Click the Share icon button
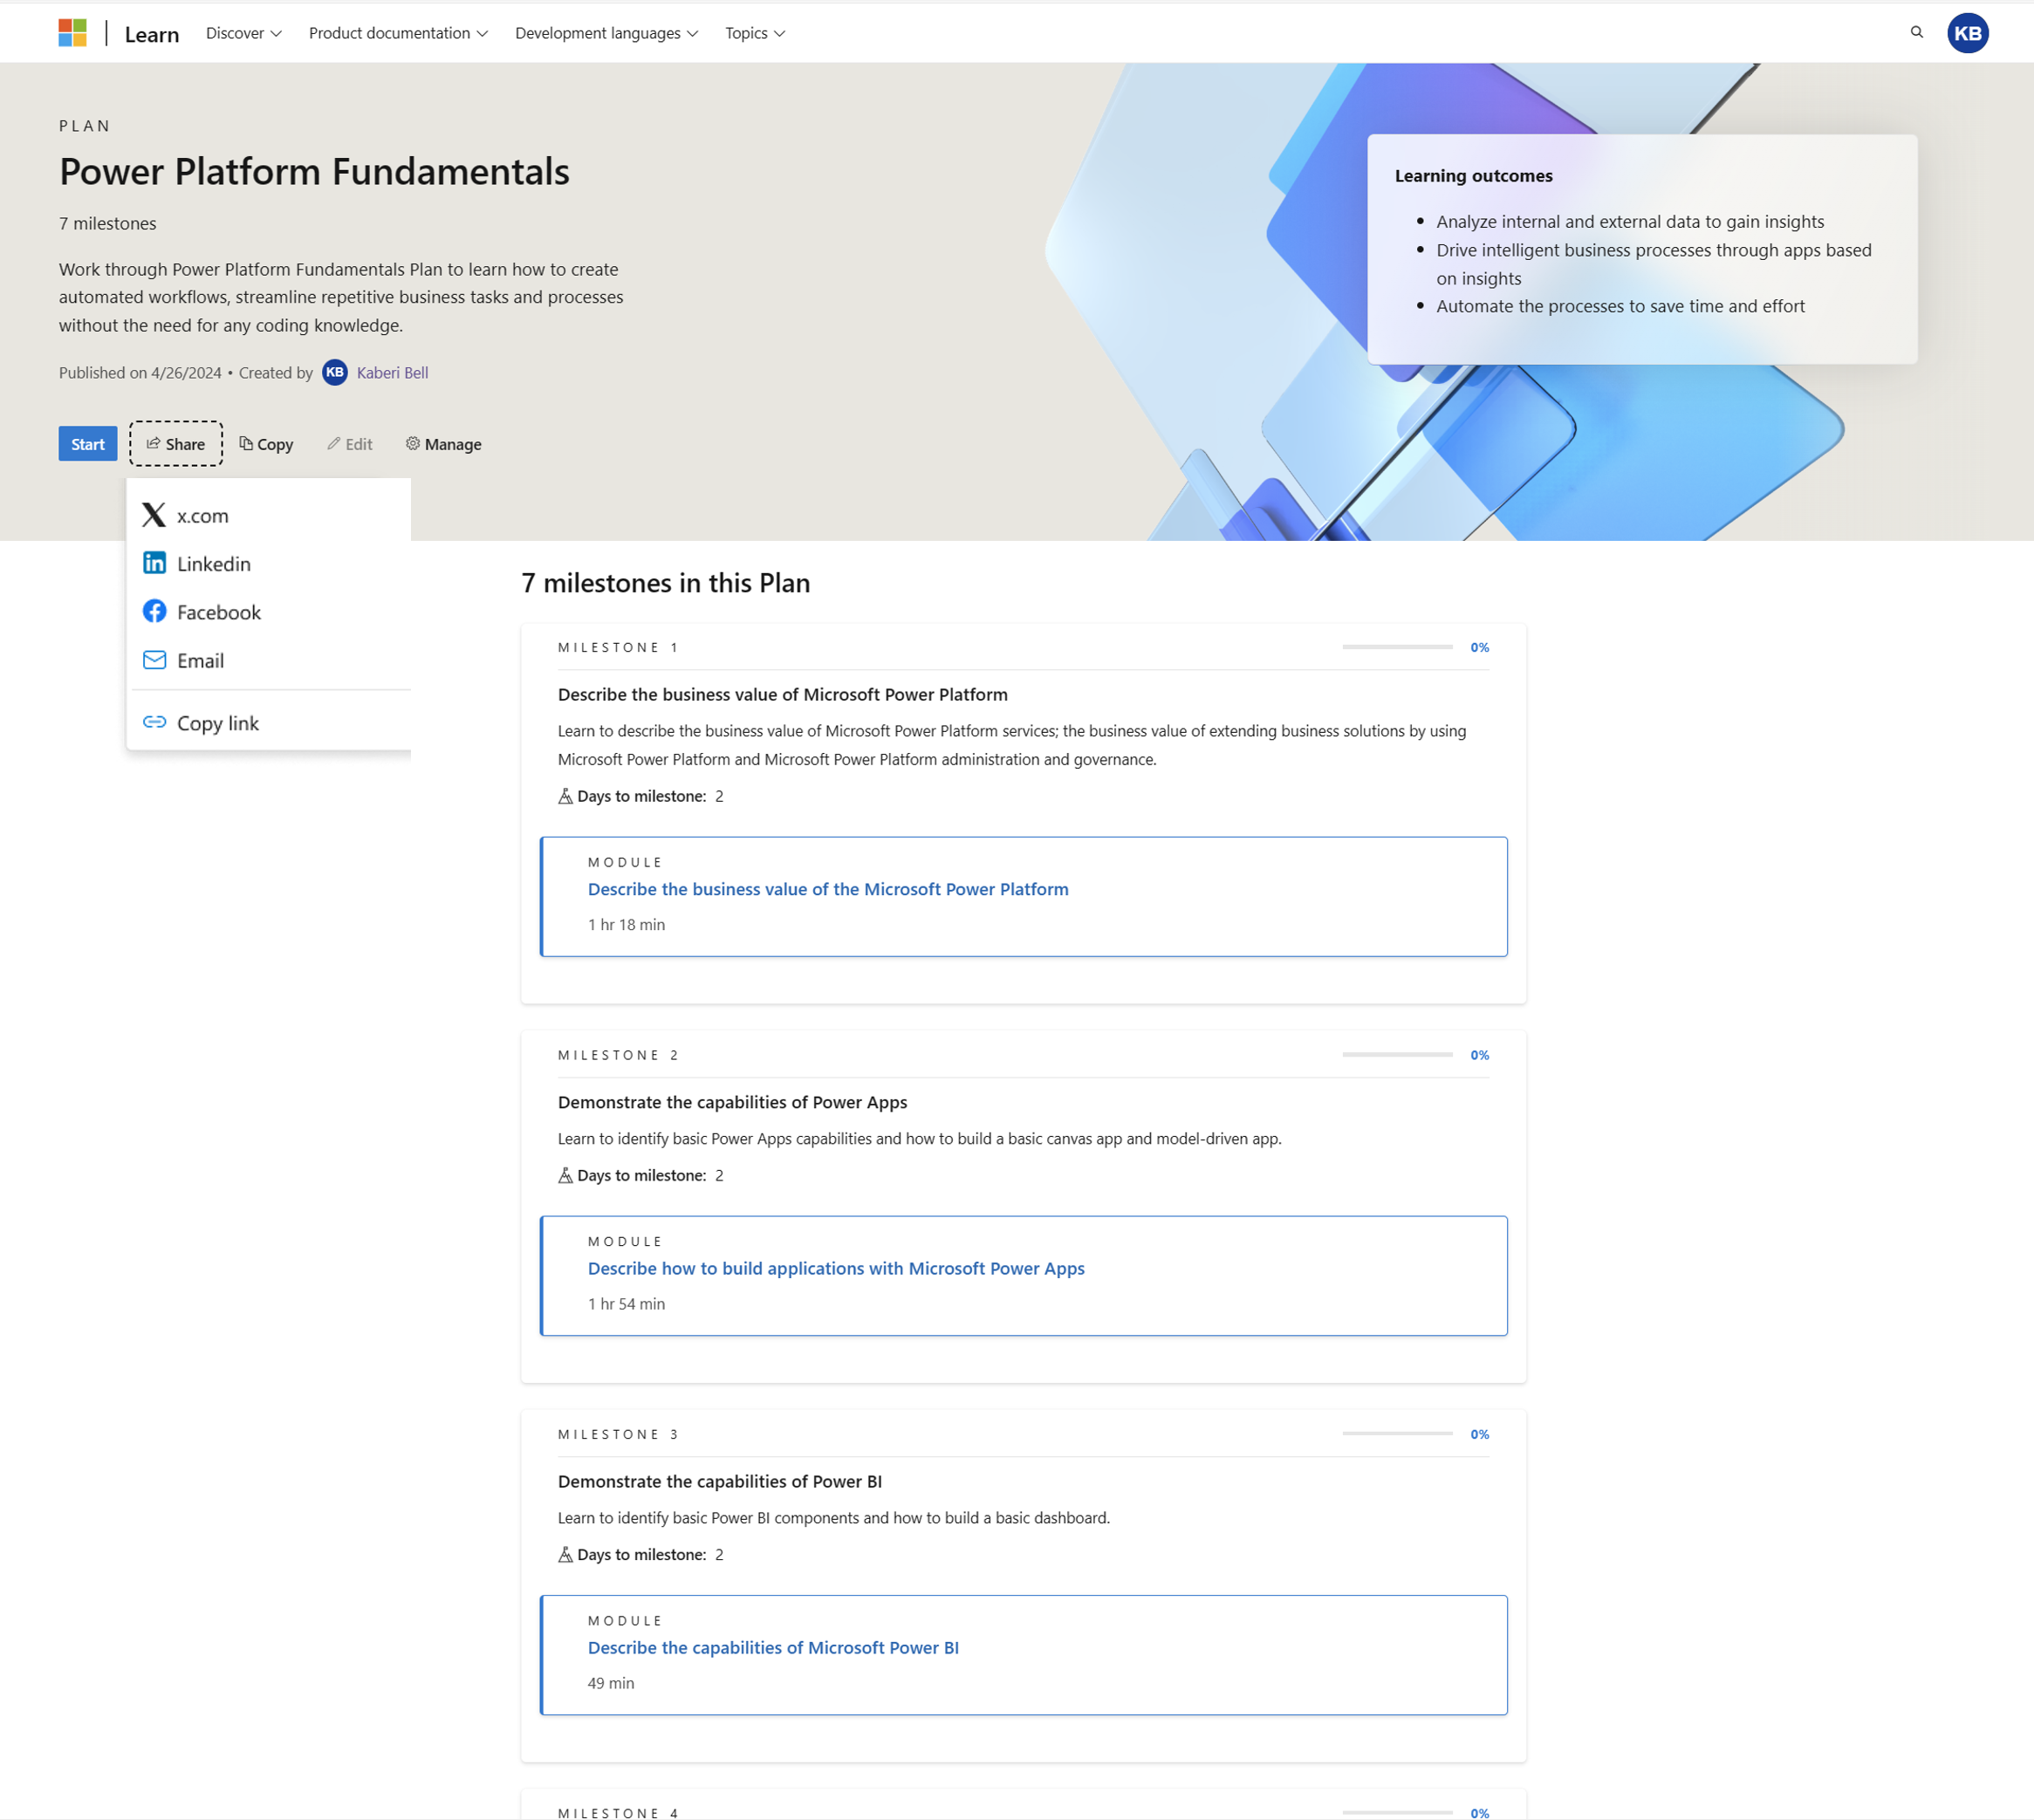The image size is (2034, 1820). (x=174, y=444)
